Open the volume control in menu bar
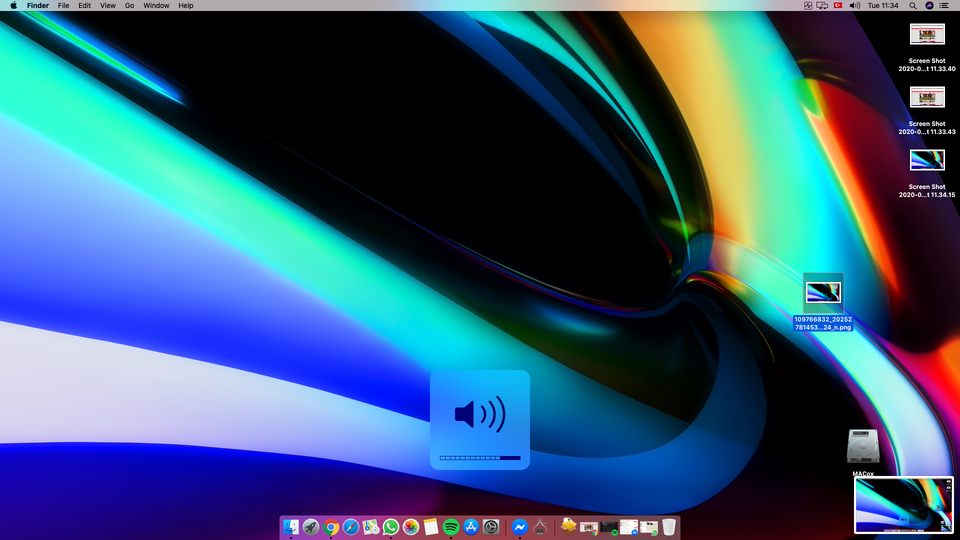960x540 pixels. pos(855,6)
